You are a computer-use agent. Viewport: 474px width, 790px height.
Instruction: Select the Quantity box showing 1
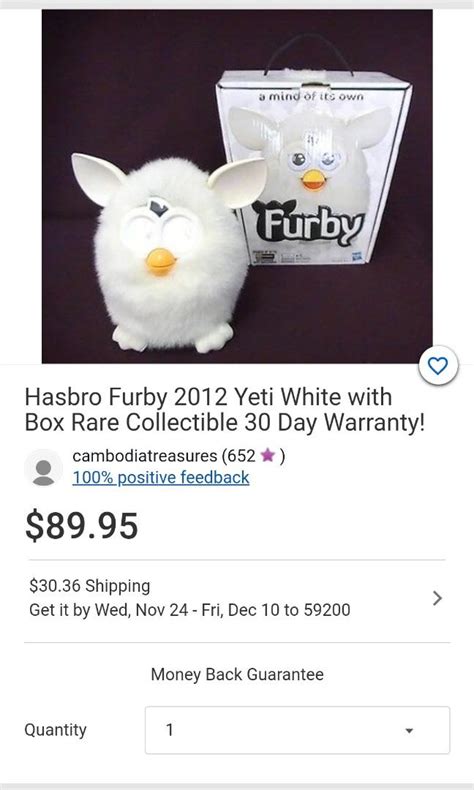point(297,730)
